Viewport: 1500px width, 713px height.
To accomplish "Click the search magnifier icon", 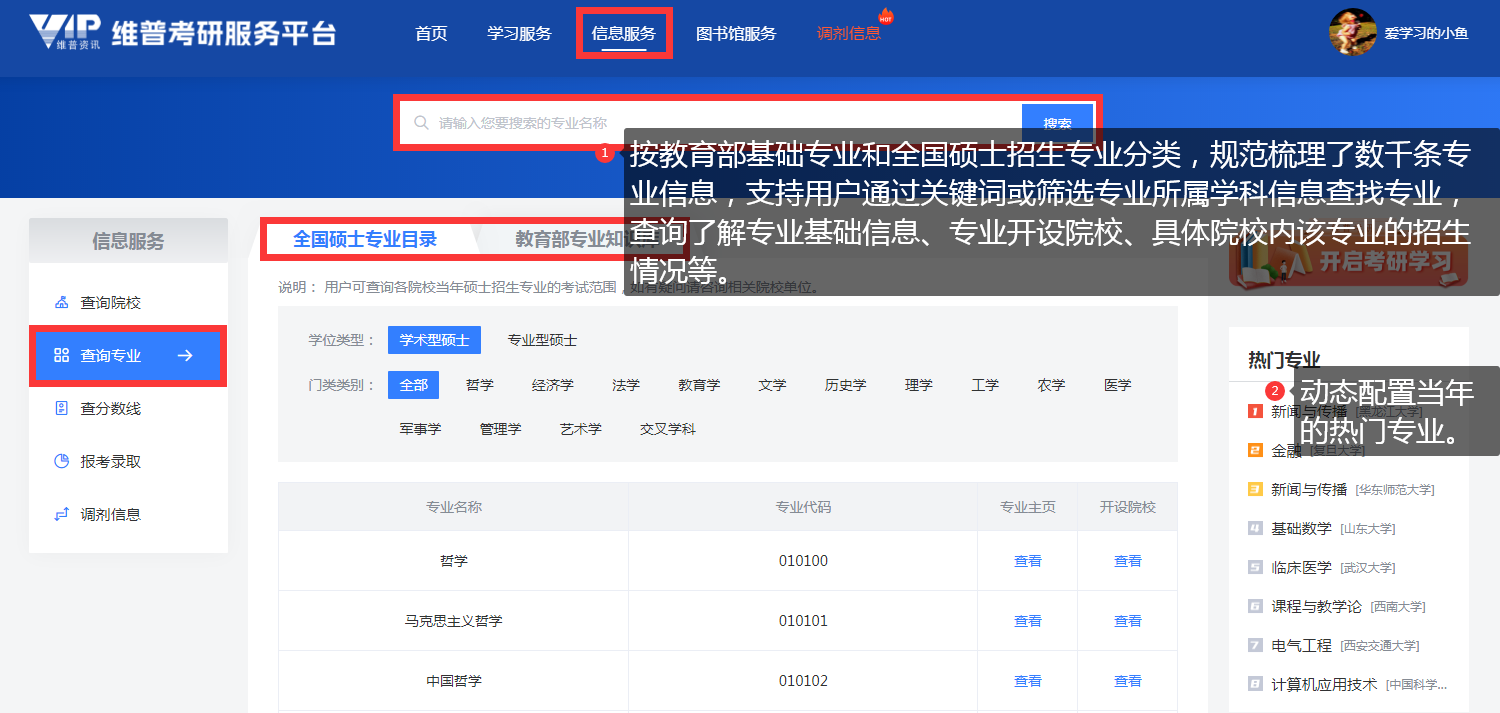I will click(421, 123).
